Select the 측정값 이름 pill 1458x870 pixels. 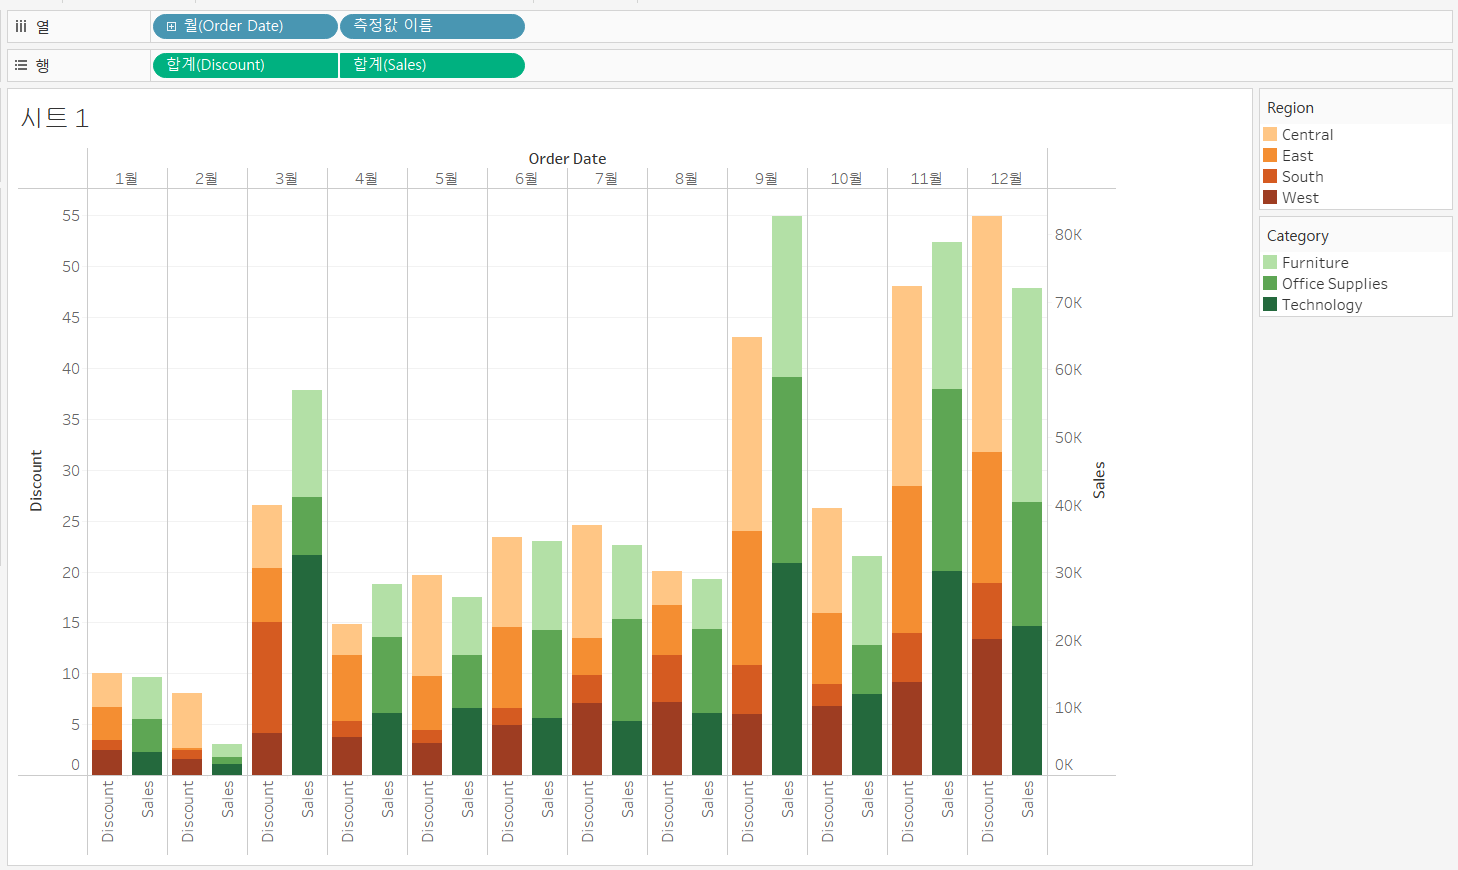point(432,26)
